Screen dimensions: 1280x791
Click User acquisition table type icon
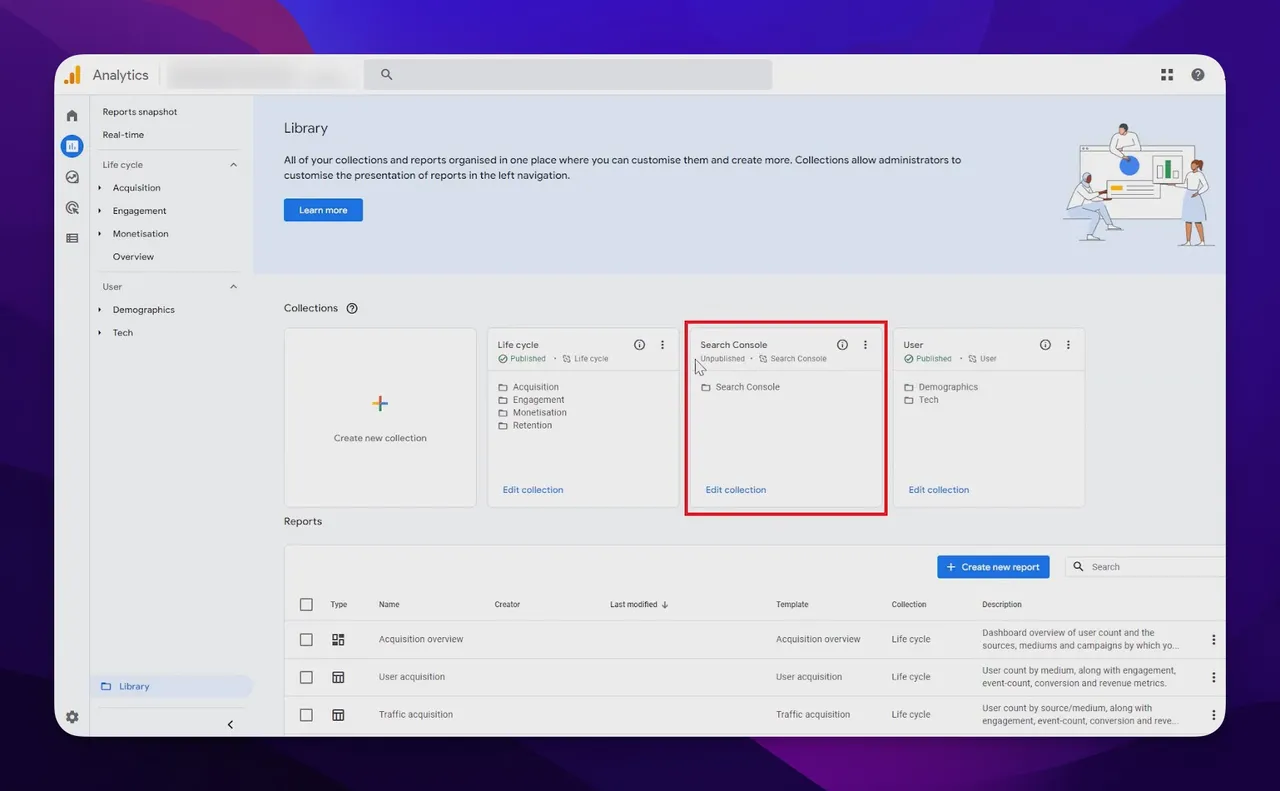point(338,677)
